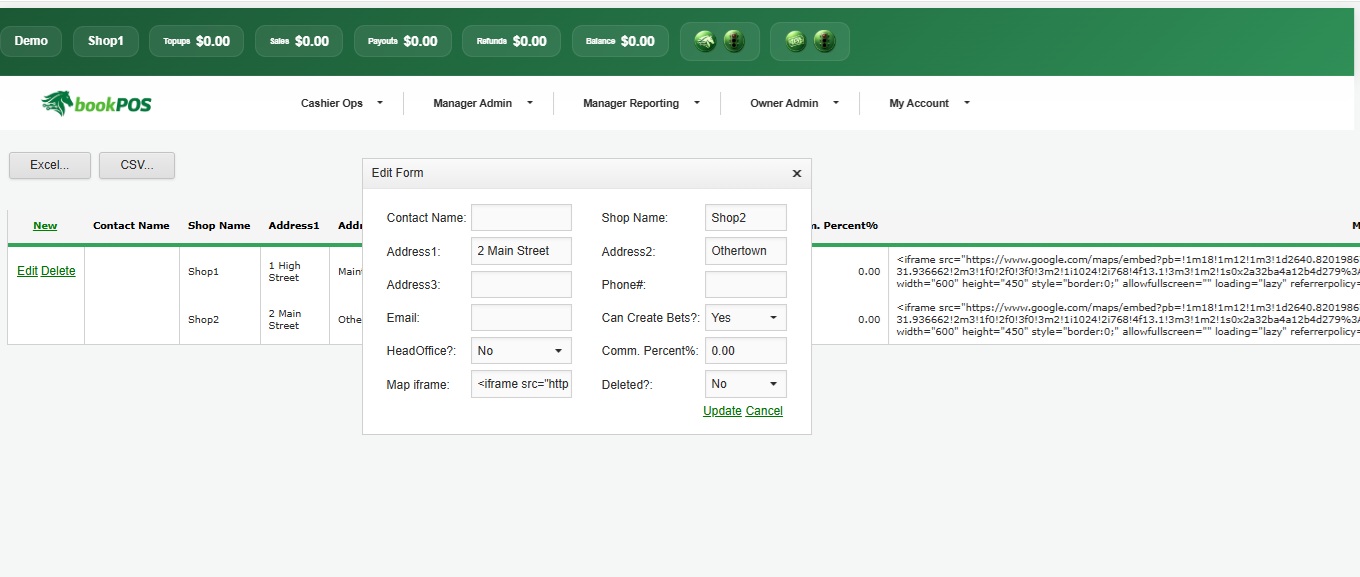
Task: Click the Phone# input field
Action: [745, 285]
